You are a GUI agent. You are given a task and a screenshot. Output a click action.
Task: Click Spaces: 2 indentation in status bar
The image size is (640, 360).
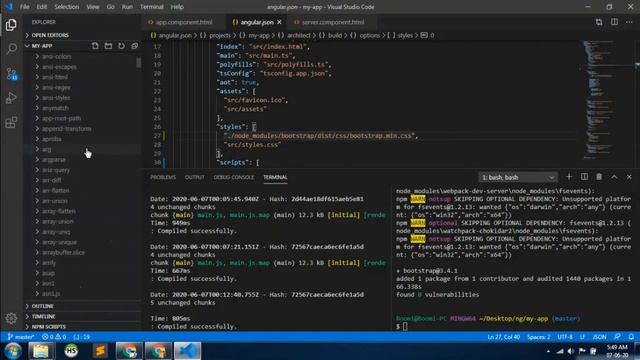click(x=538, y=337)
